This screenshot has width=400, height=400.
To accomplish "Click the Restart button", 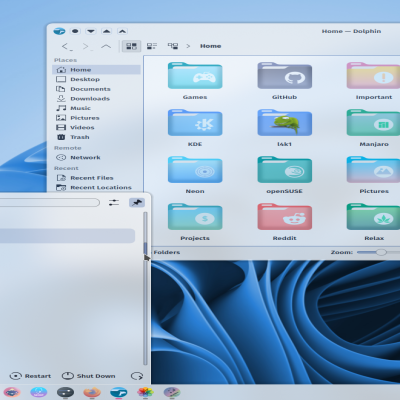I will pos(30,376).
